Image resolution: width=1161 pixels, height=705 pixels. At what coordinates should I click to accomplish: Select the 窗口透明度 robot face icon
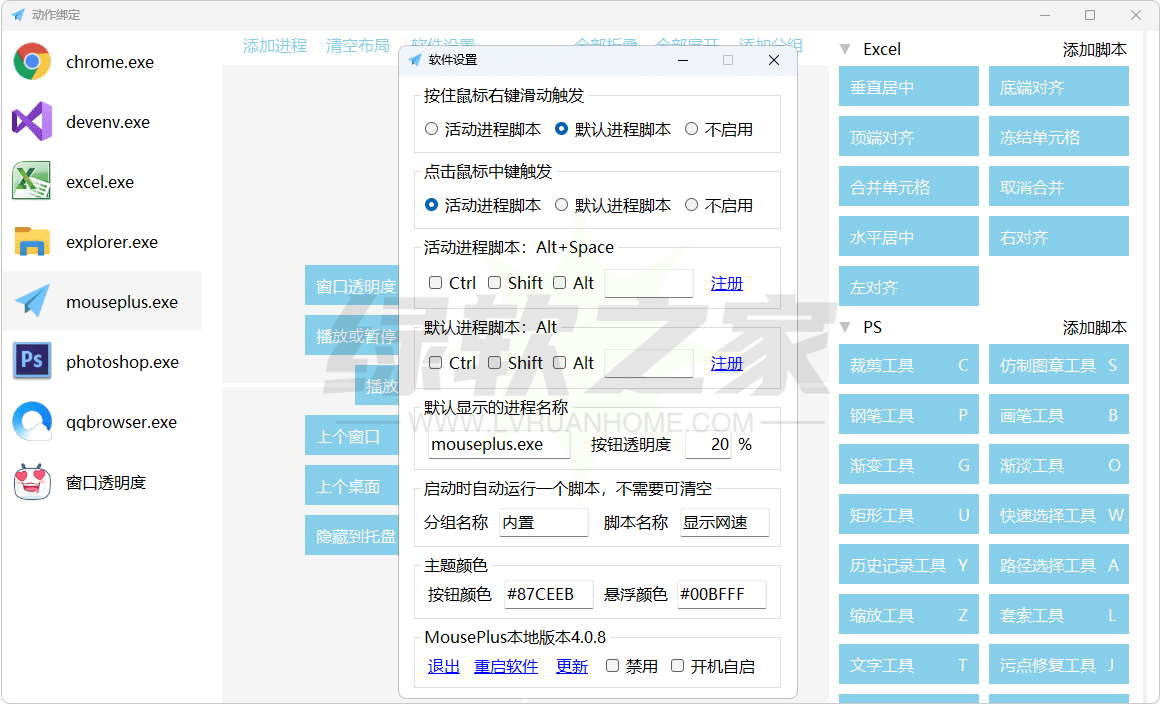pyautogui.click(x=32, y=482)
